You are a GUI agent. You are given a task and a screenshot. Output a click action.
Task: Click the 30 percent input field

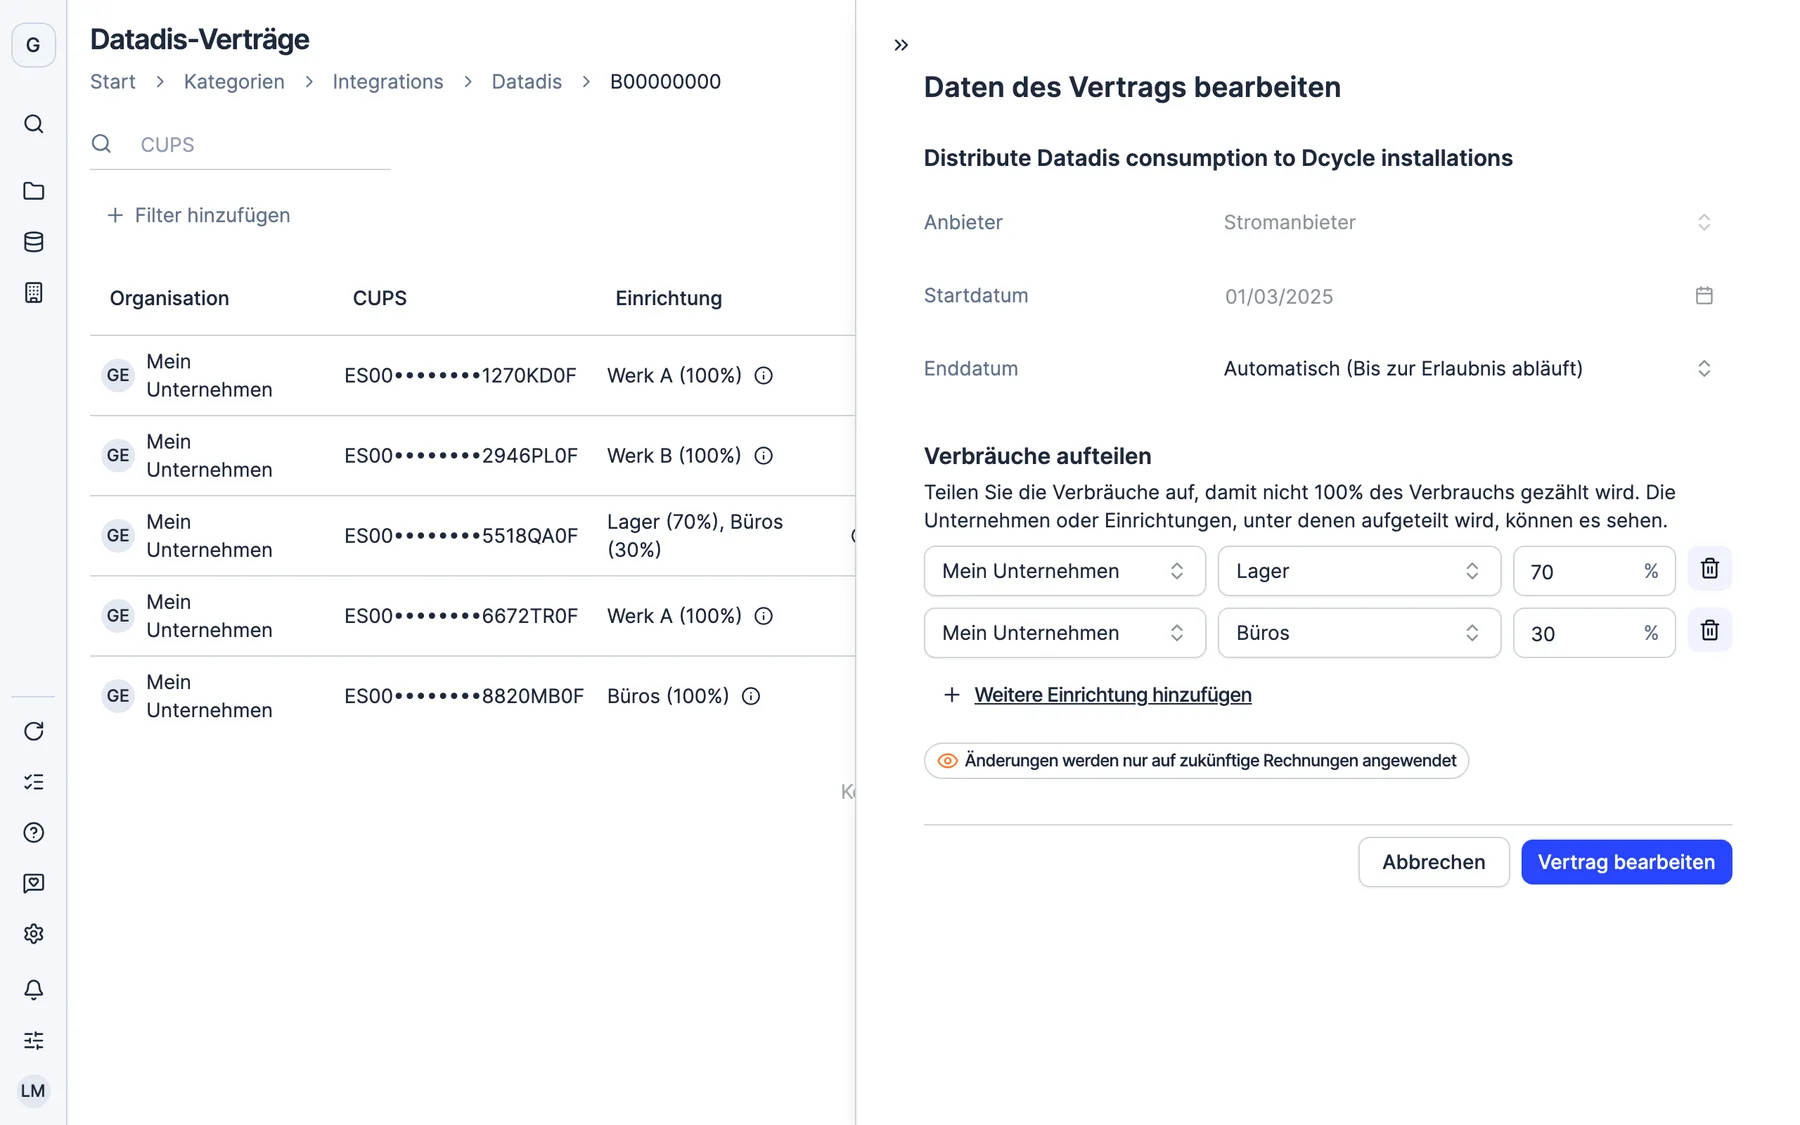[1594, 633]
